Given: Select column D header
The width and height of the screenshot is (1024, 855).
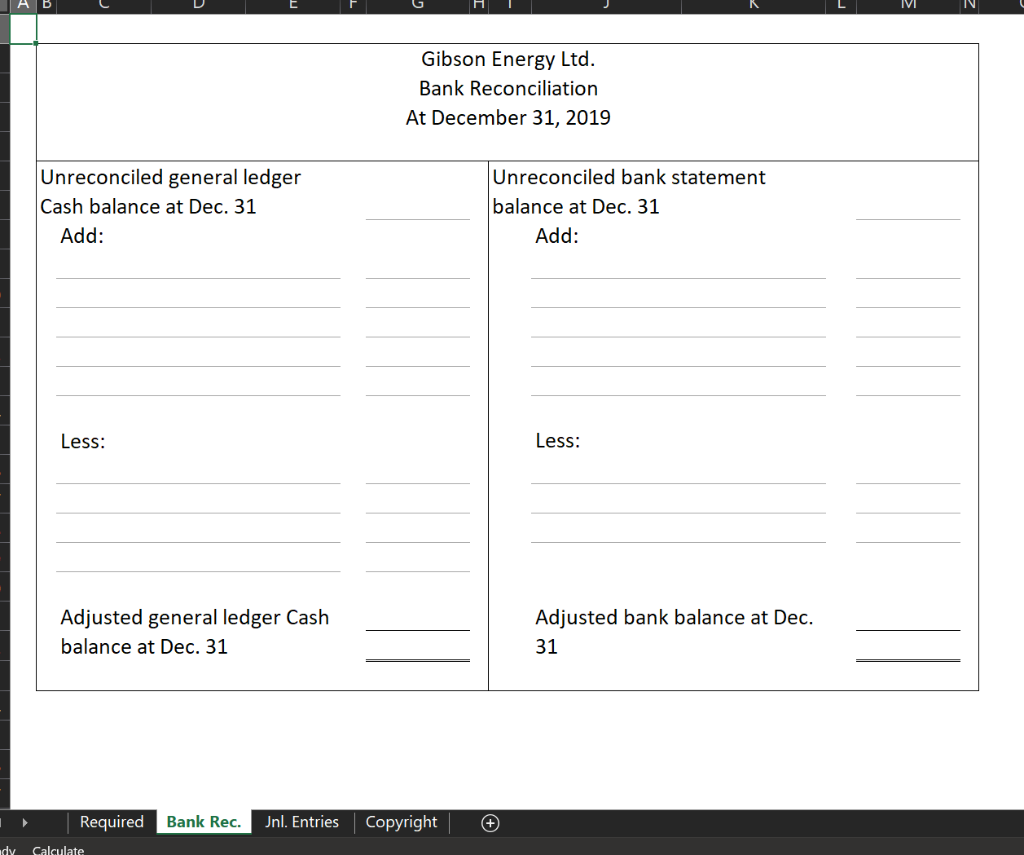Looking at the screenshot, I should tap(199, 5).
